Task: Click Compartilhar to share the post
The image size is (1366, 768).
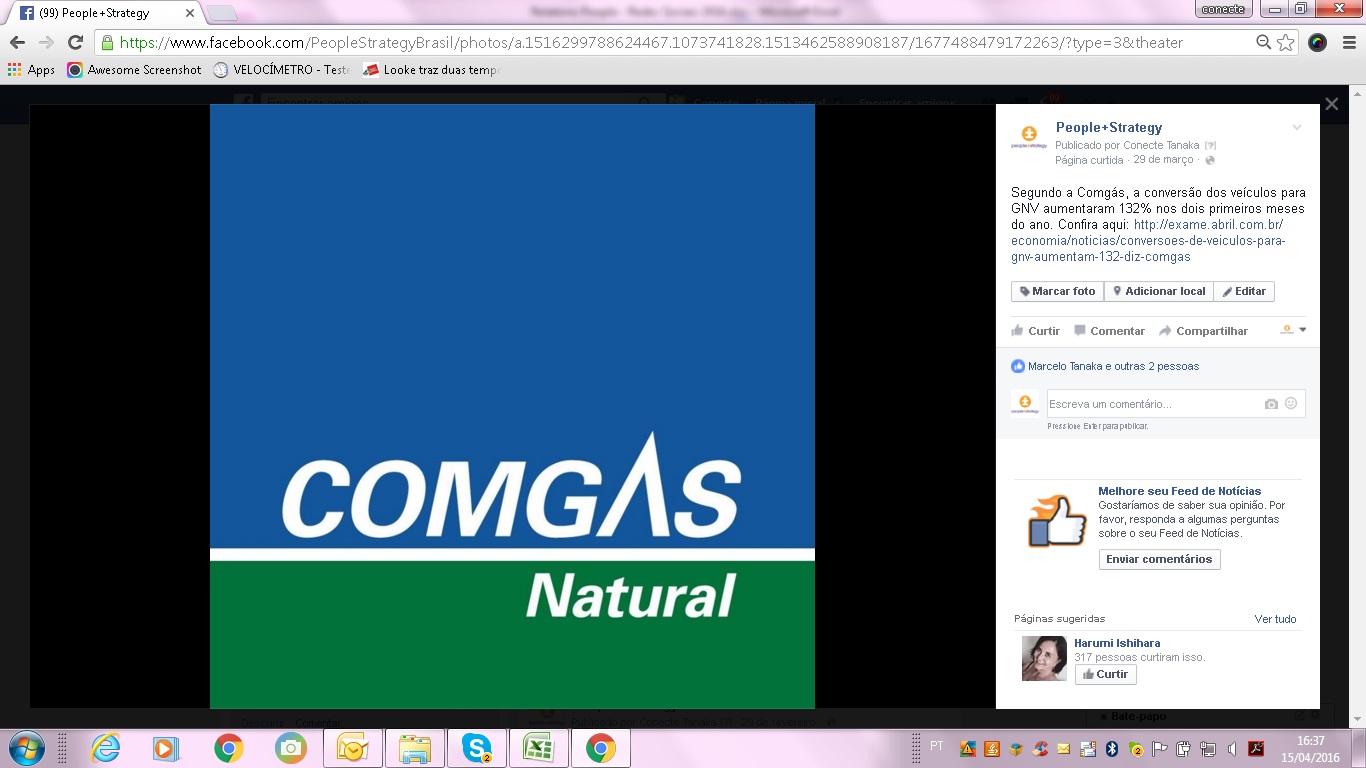Action: [1203, 331]
